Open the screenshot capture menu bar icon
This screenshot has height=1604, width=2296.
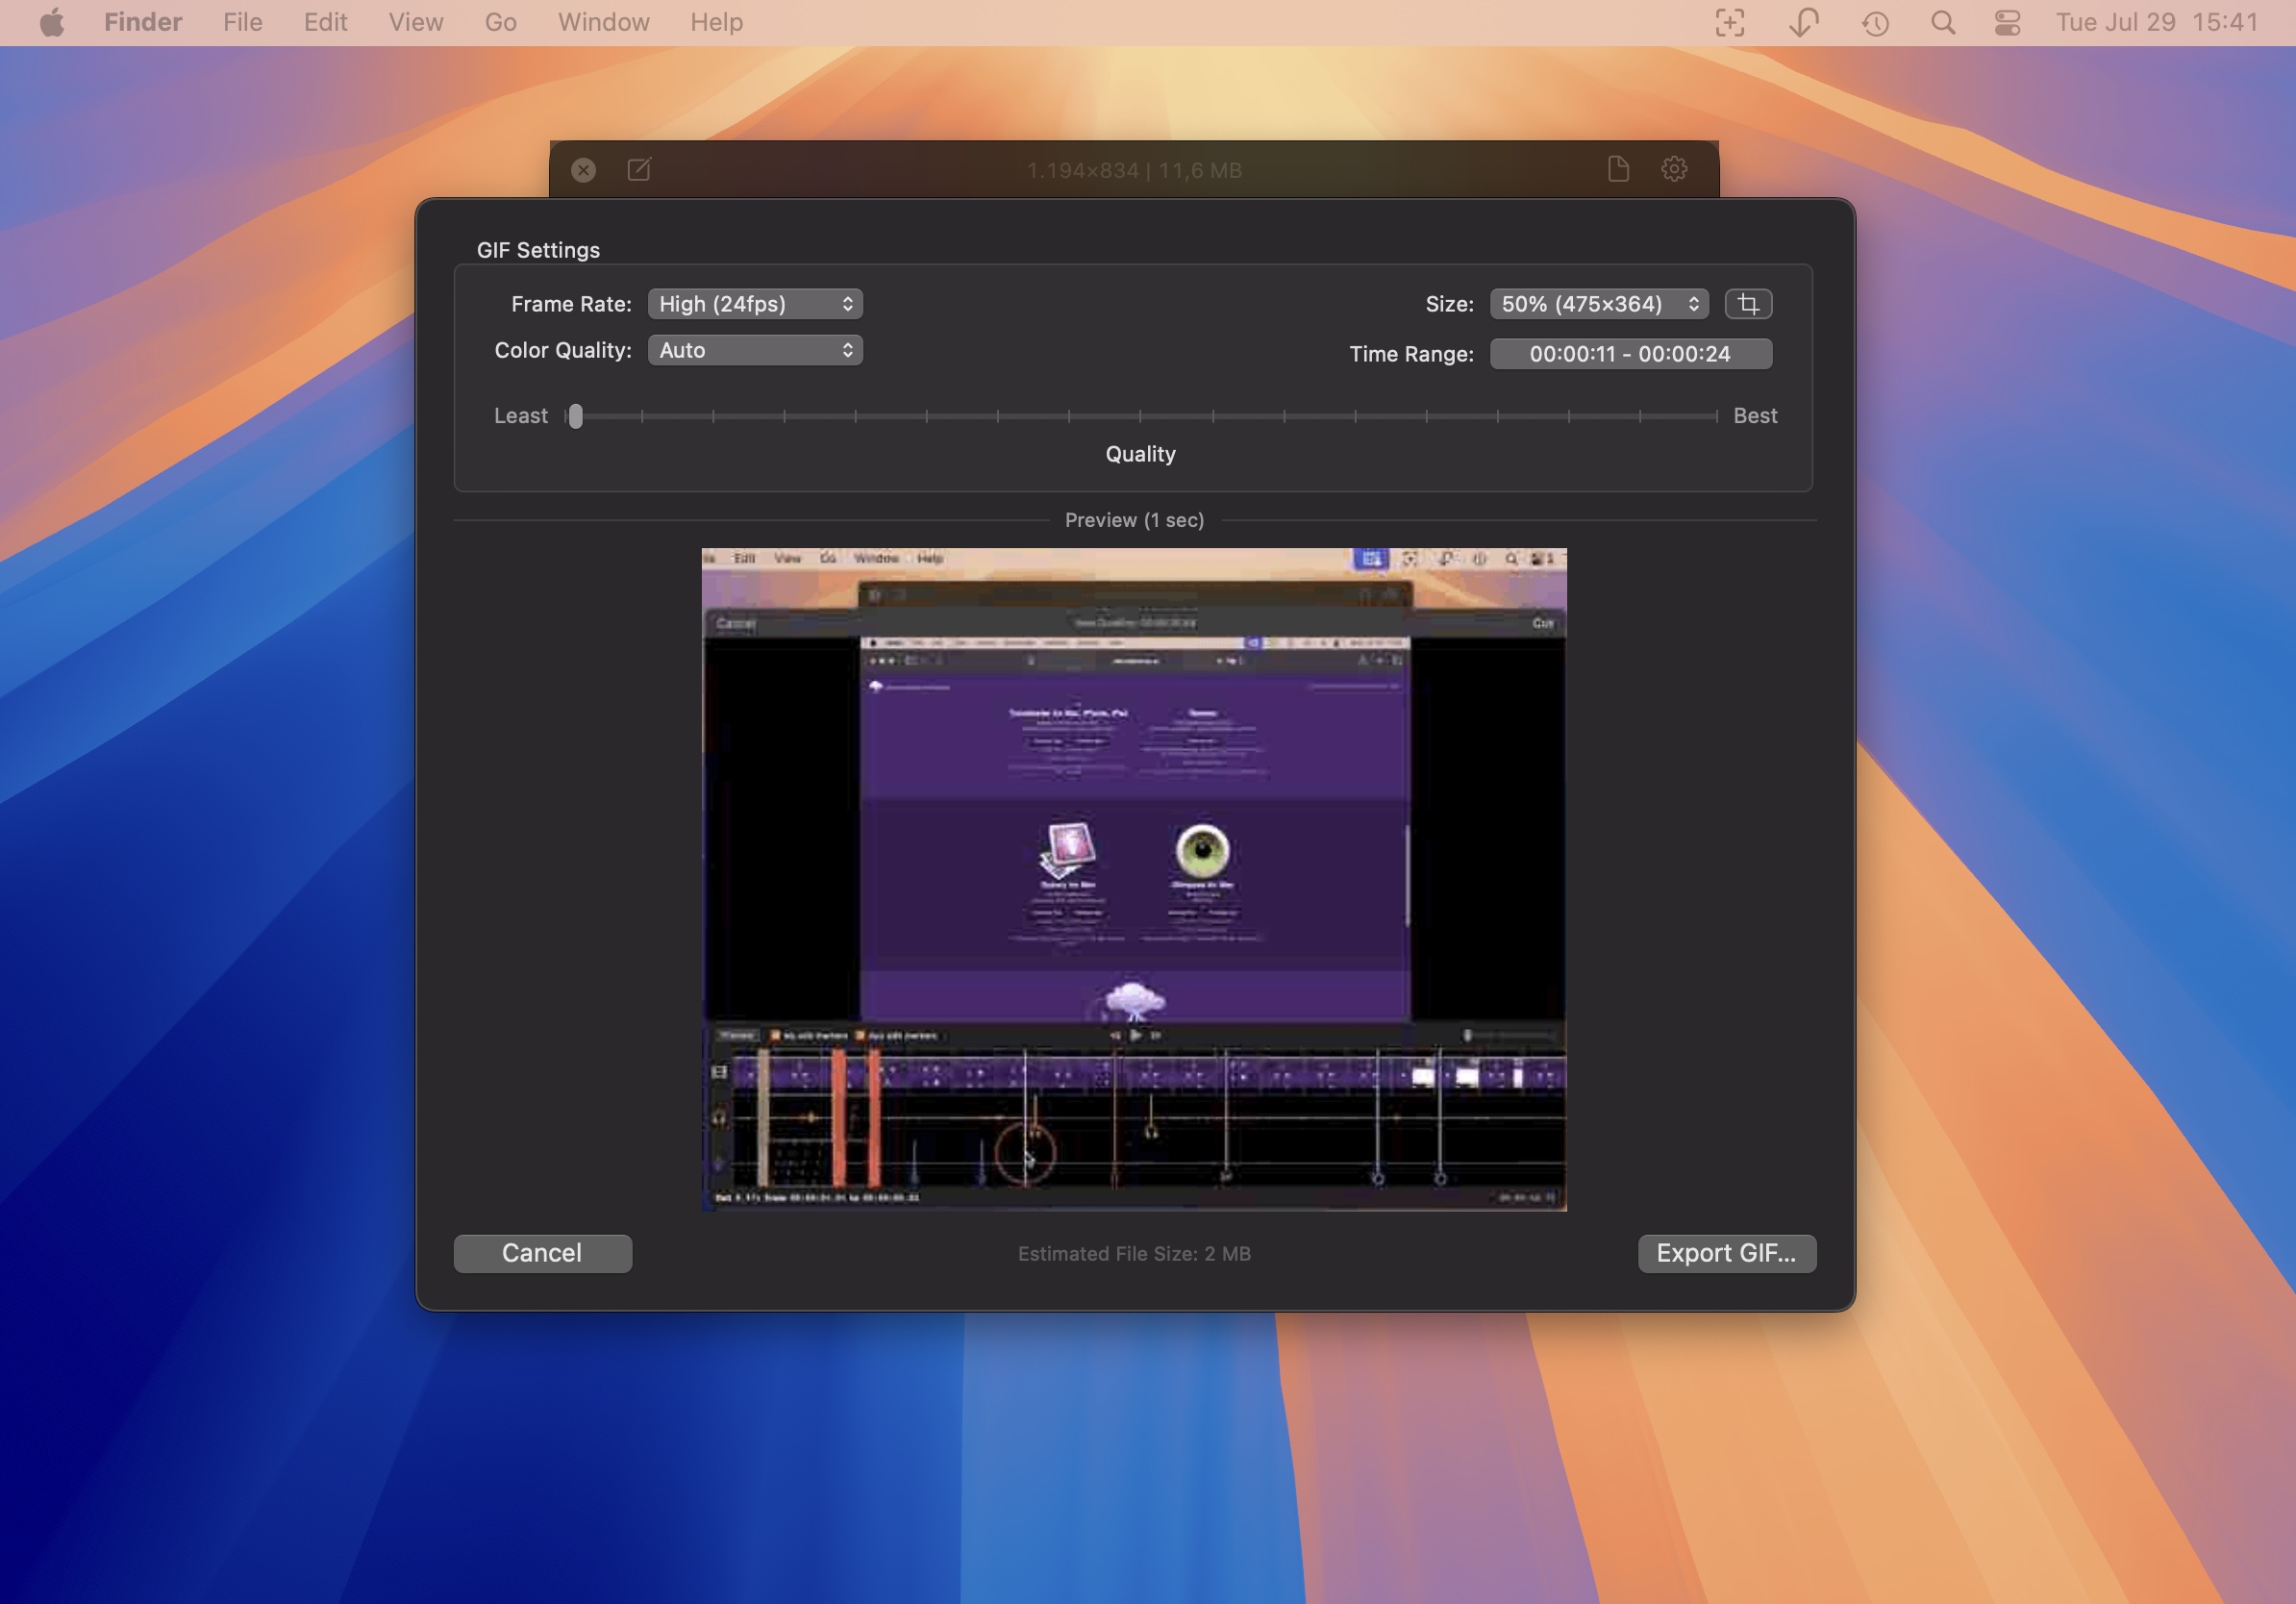click(1729, 22)
